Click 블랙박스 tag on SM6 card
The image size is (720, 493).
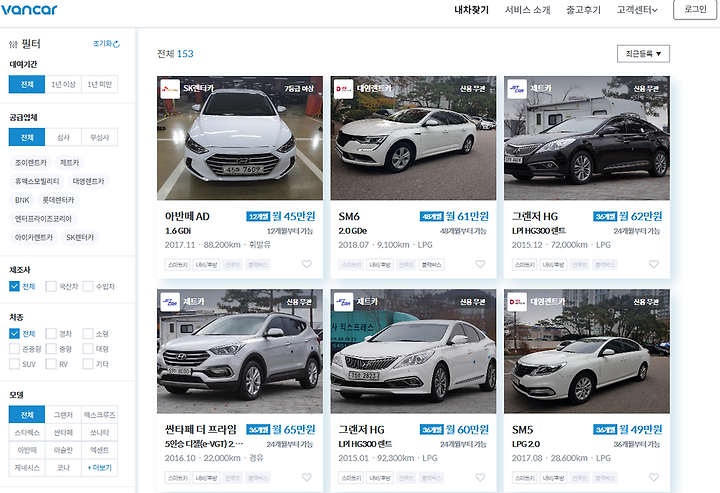coord(431,265)
